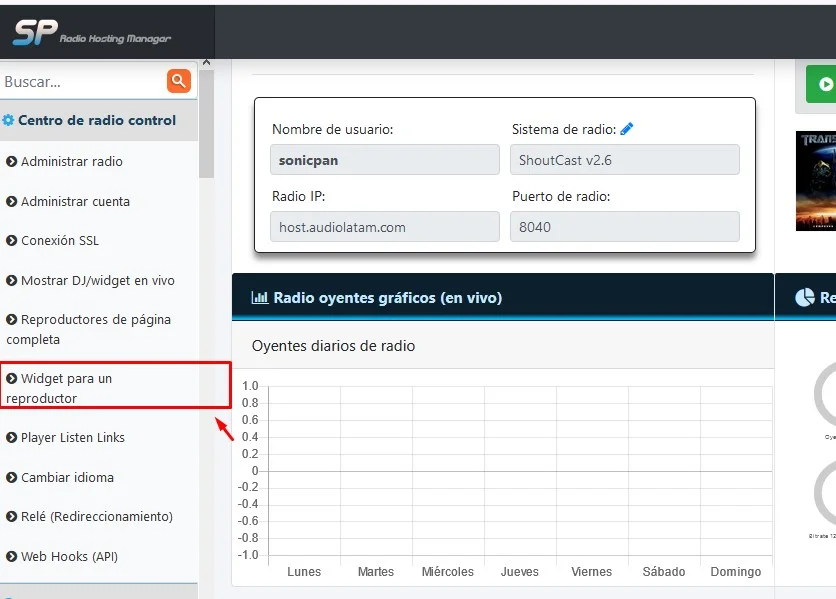The width and height of the screenshot is (836, 599).
Task: Click the green play button icon
Action: tap(825, 84)
